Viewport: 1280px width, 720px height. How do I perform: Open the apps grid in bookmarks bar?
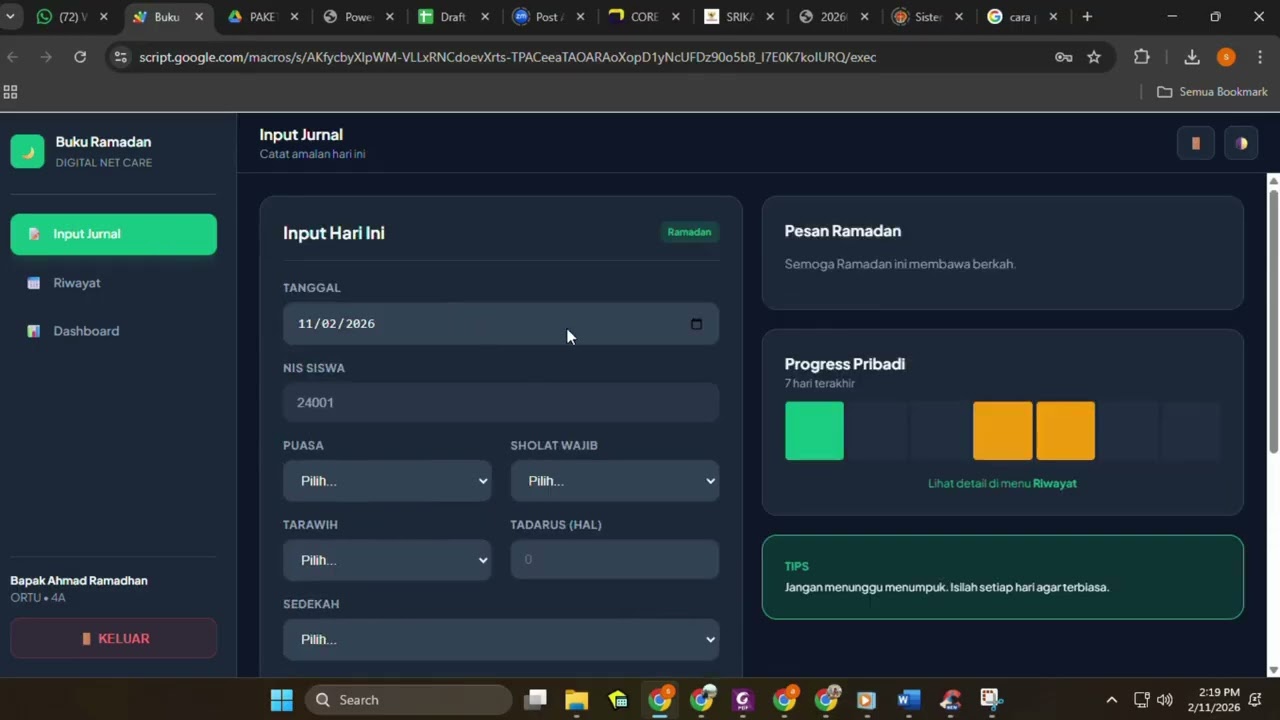click(11, 92)
